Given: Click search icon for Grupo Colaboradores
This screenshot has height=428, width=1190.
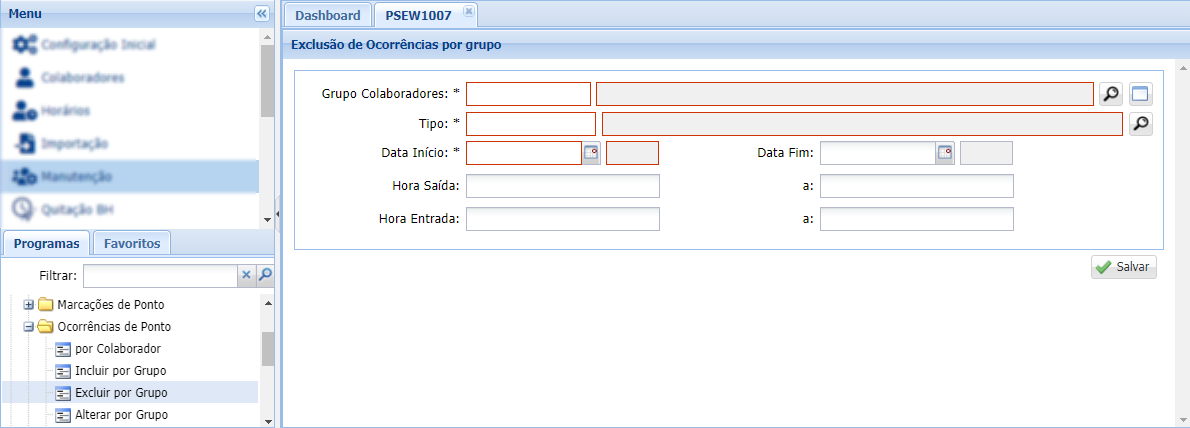Looking at the screenshot, I should (x=1110, y=94).
